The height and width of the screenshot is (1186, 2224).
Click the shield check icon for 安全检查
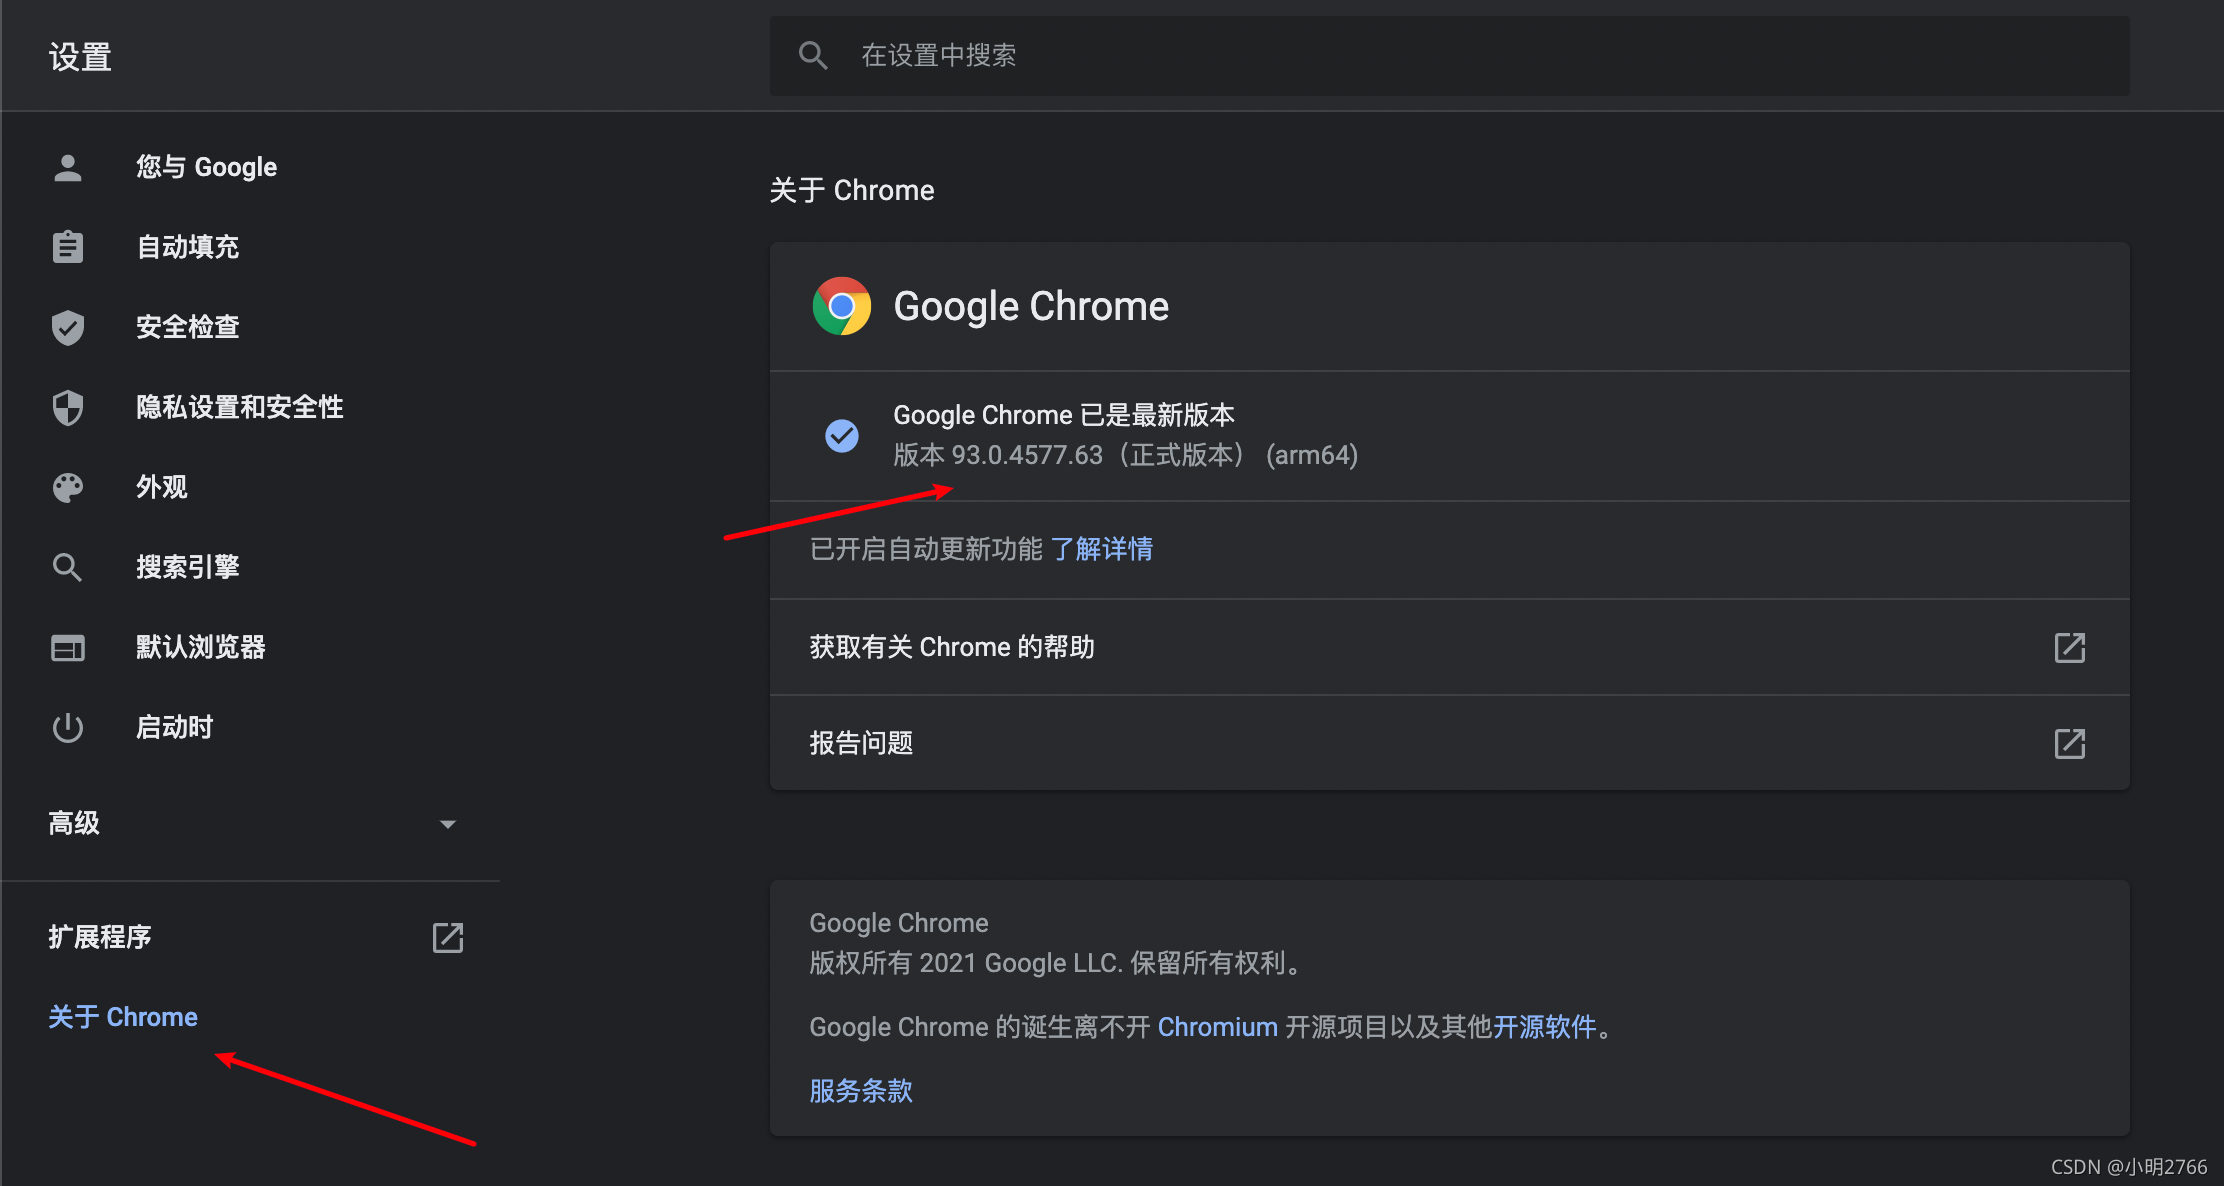67,327
